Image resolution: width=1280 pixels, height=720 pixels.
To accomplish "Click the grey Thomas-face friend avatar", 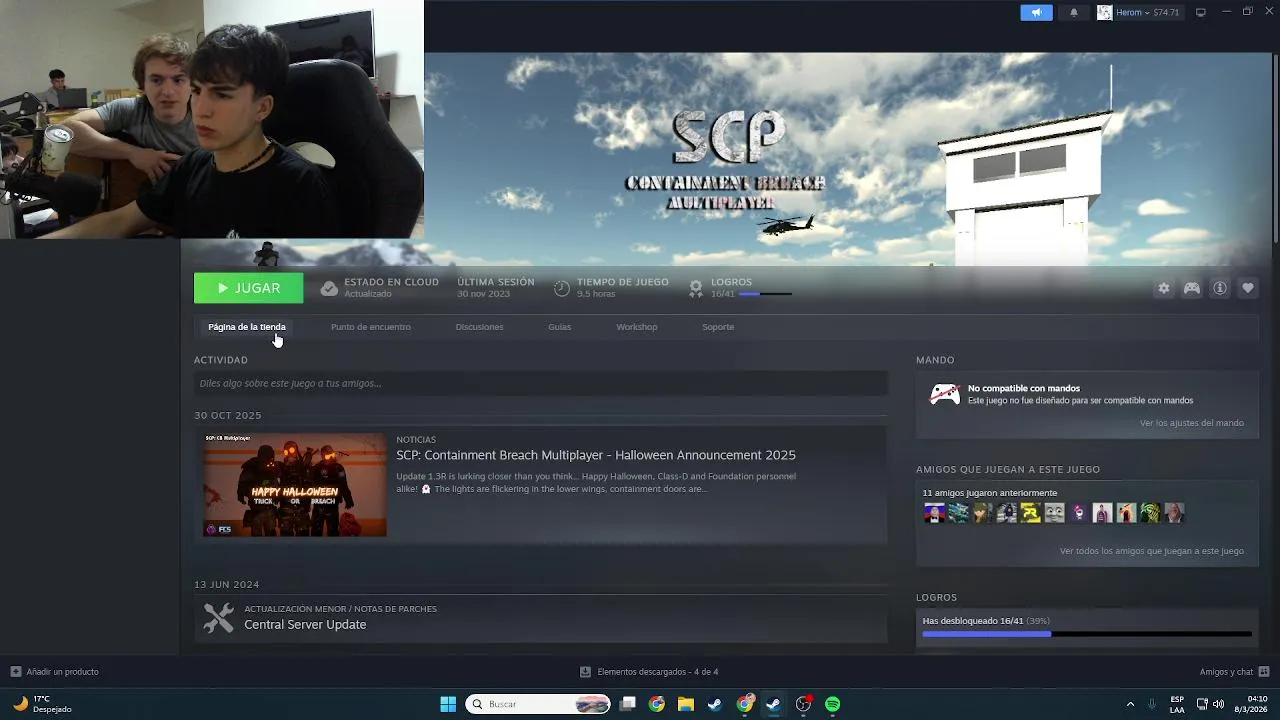I will coord(1054,513).
